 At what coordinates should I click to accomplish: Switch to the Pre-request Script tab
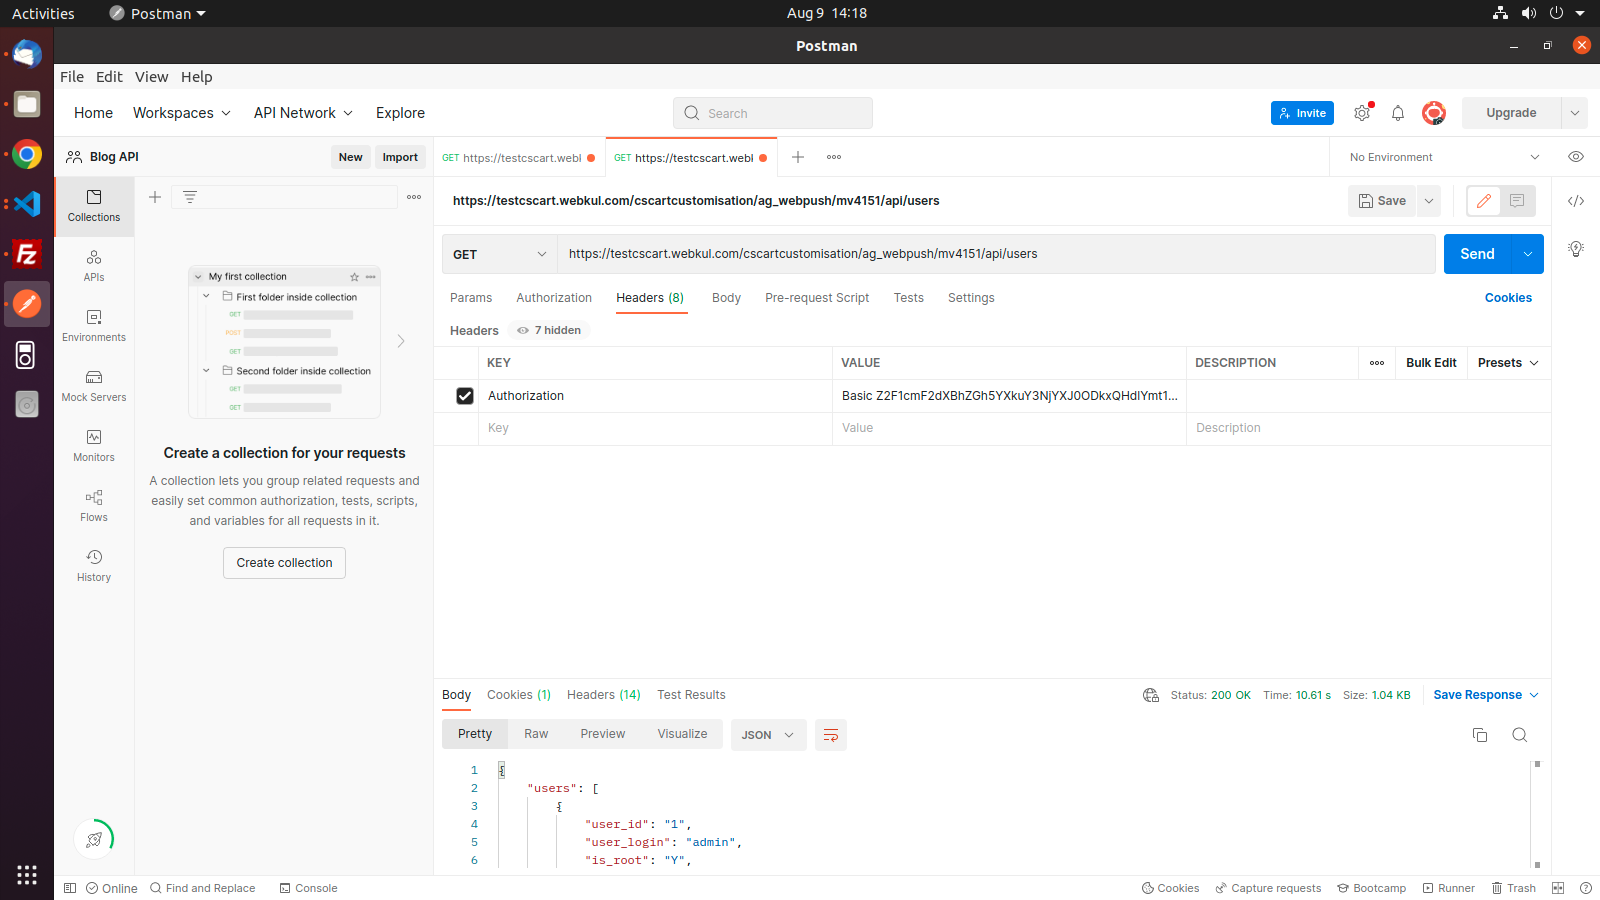[x=816, y=297]
